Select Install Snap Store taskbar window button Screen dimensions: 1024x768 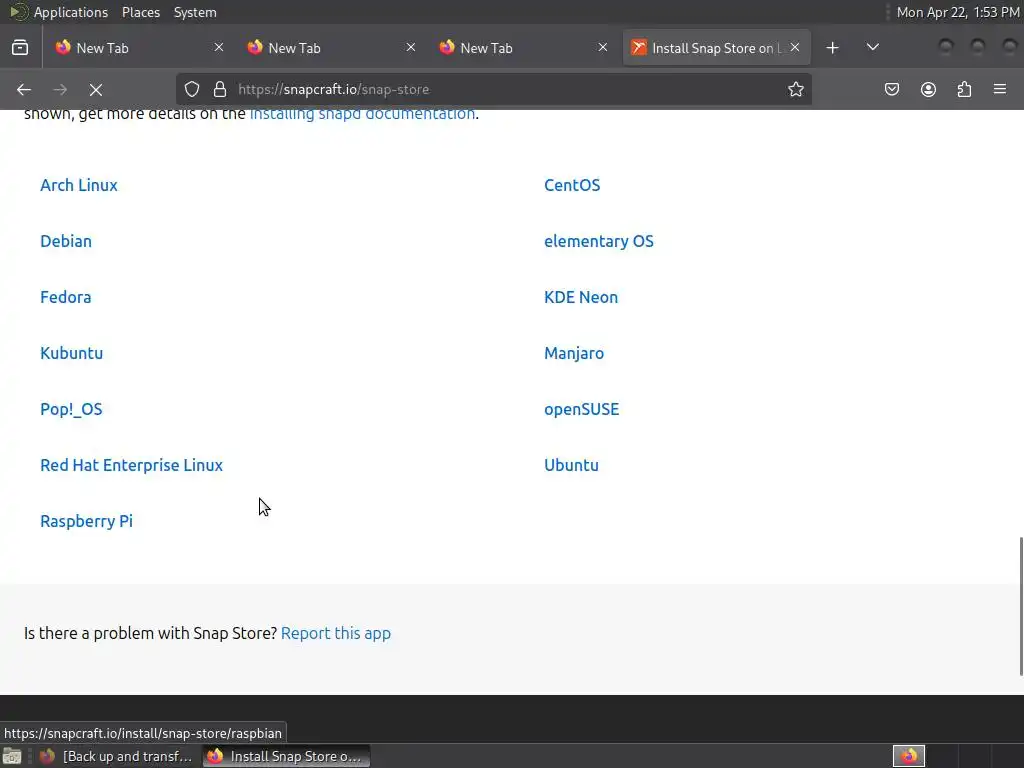point(286,757)
